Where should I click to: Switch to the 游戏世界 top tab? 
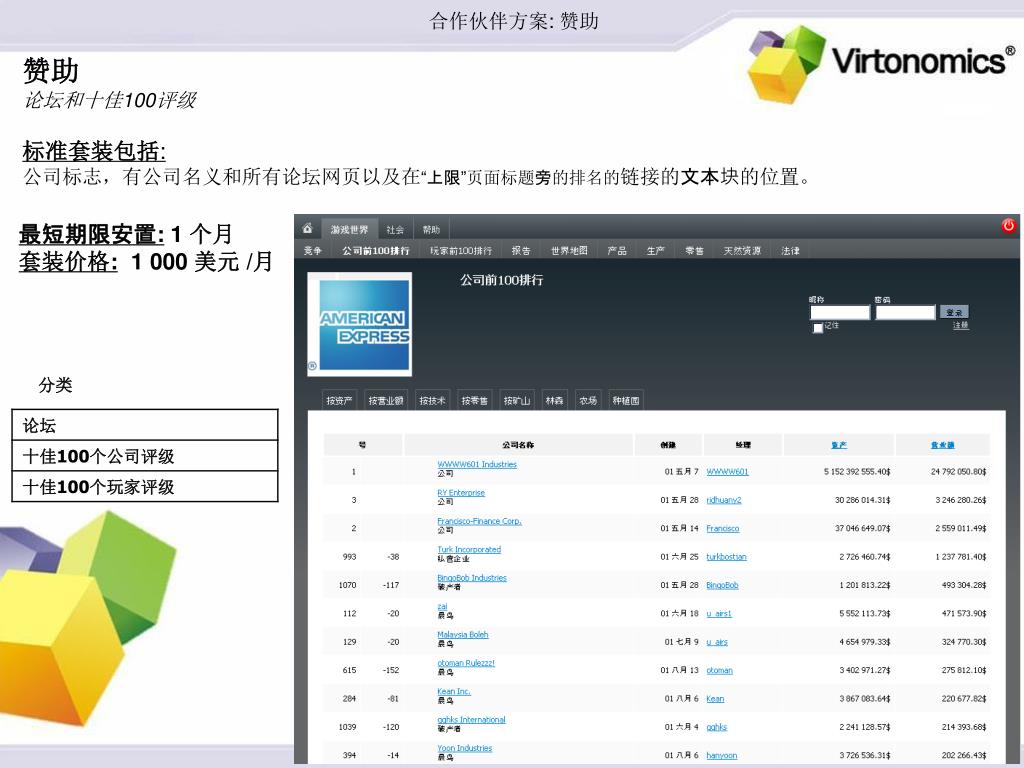coord(349,229)
